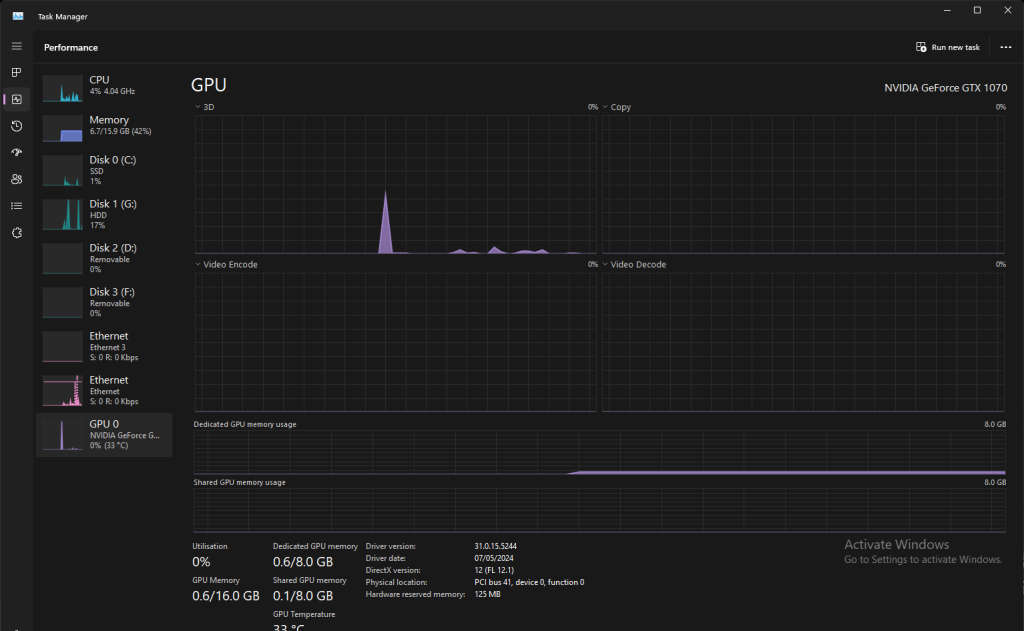Select Ethernet 3 network entry

[x=104, y=346]
